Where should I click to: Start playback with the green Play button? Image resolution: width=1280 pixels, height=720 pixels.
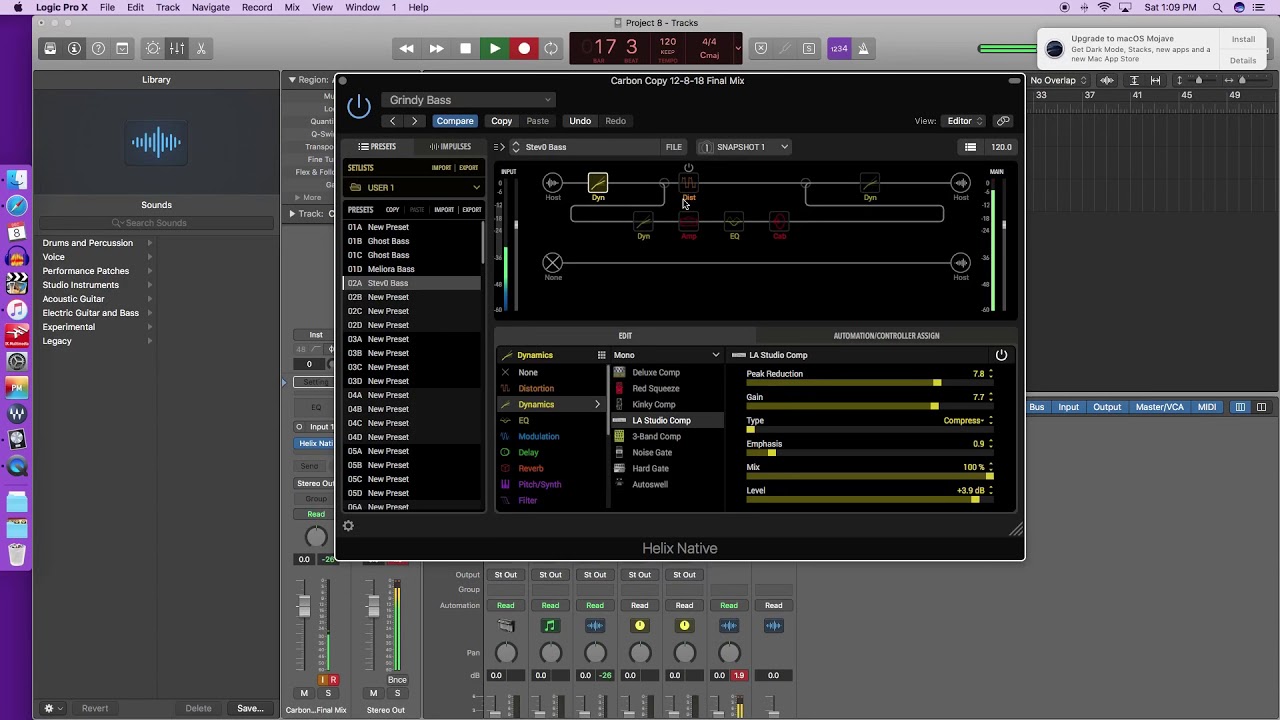pos(494,48)
